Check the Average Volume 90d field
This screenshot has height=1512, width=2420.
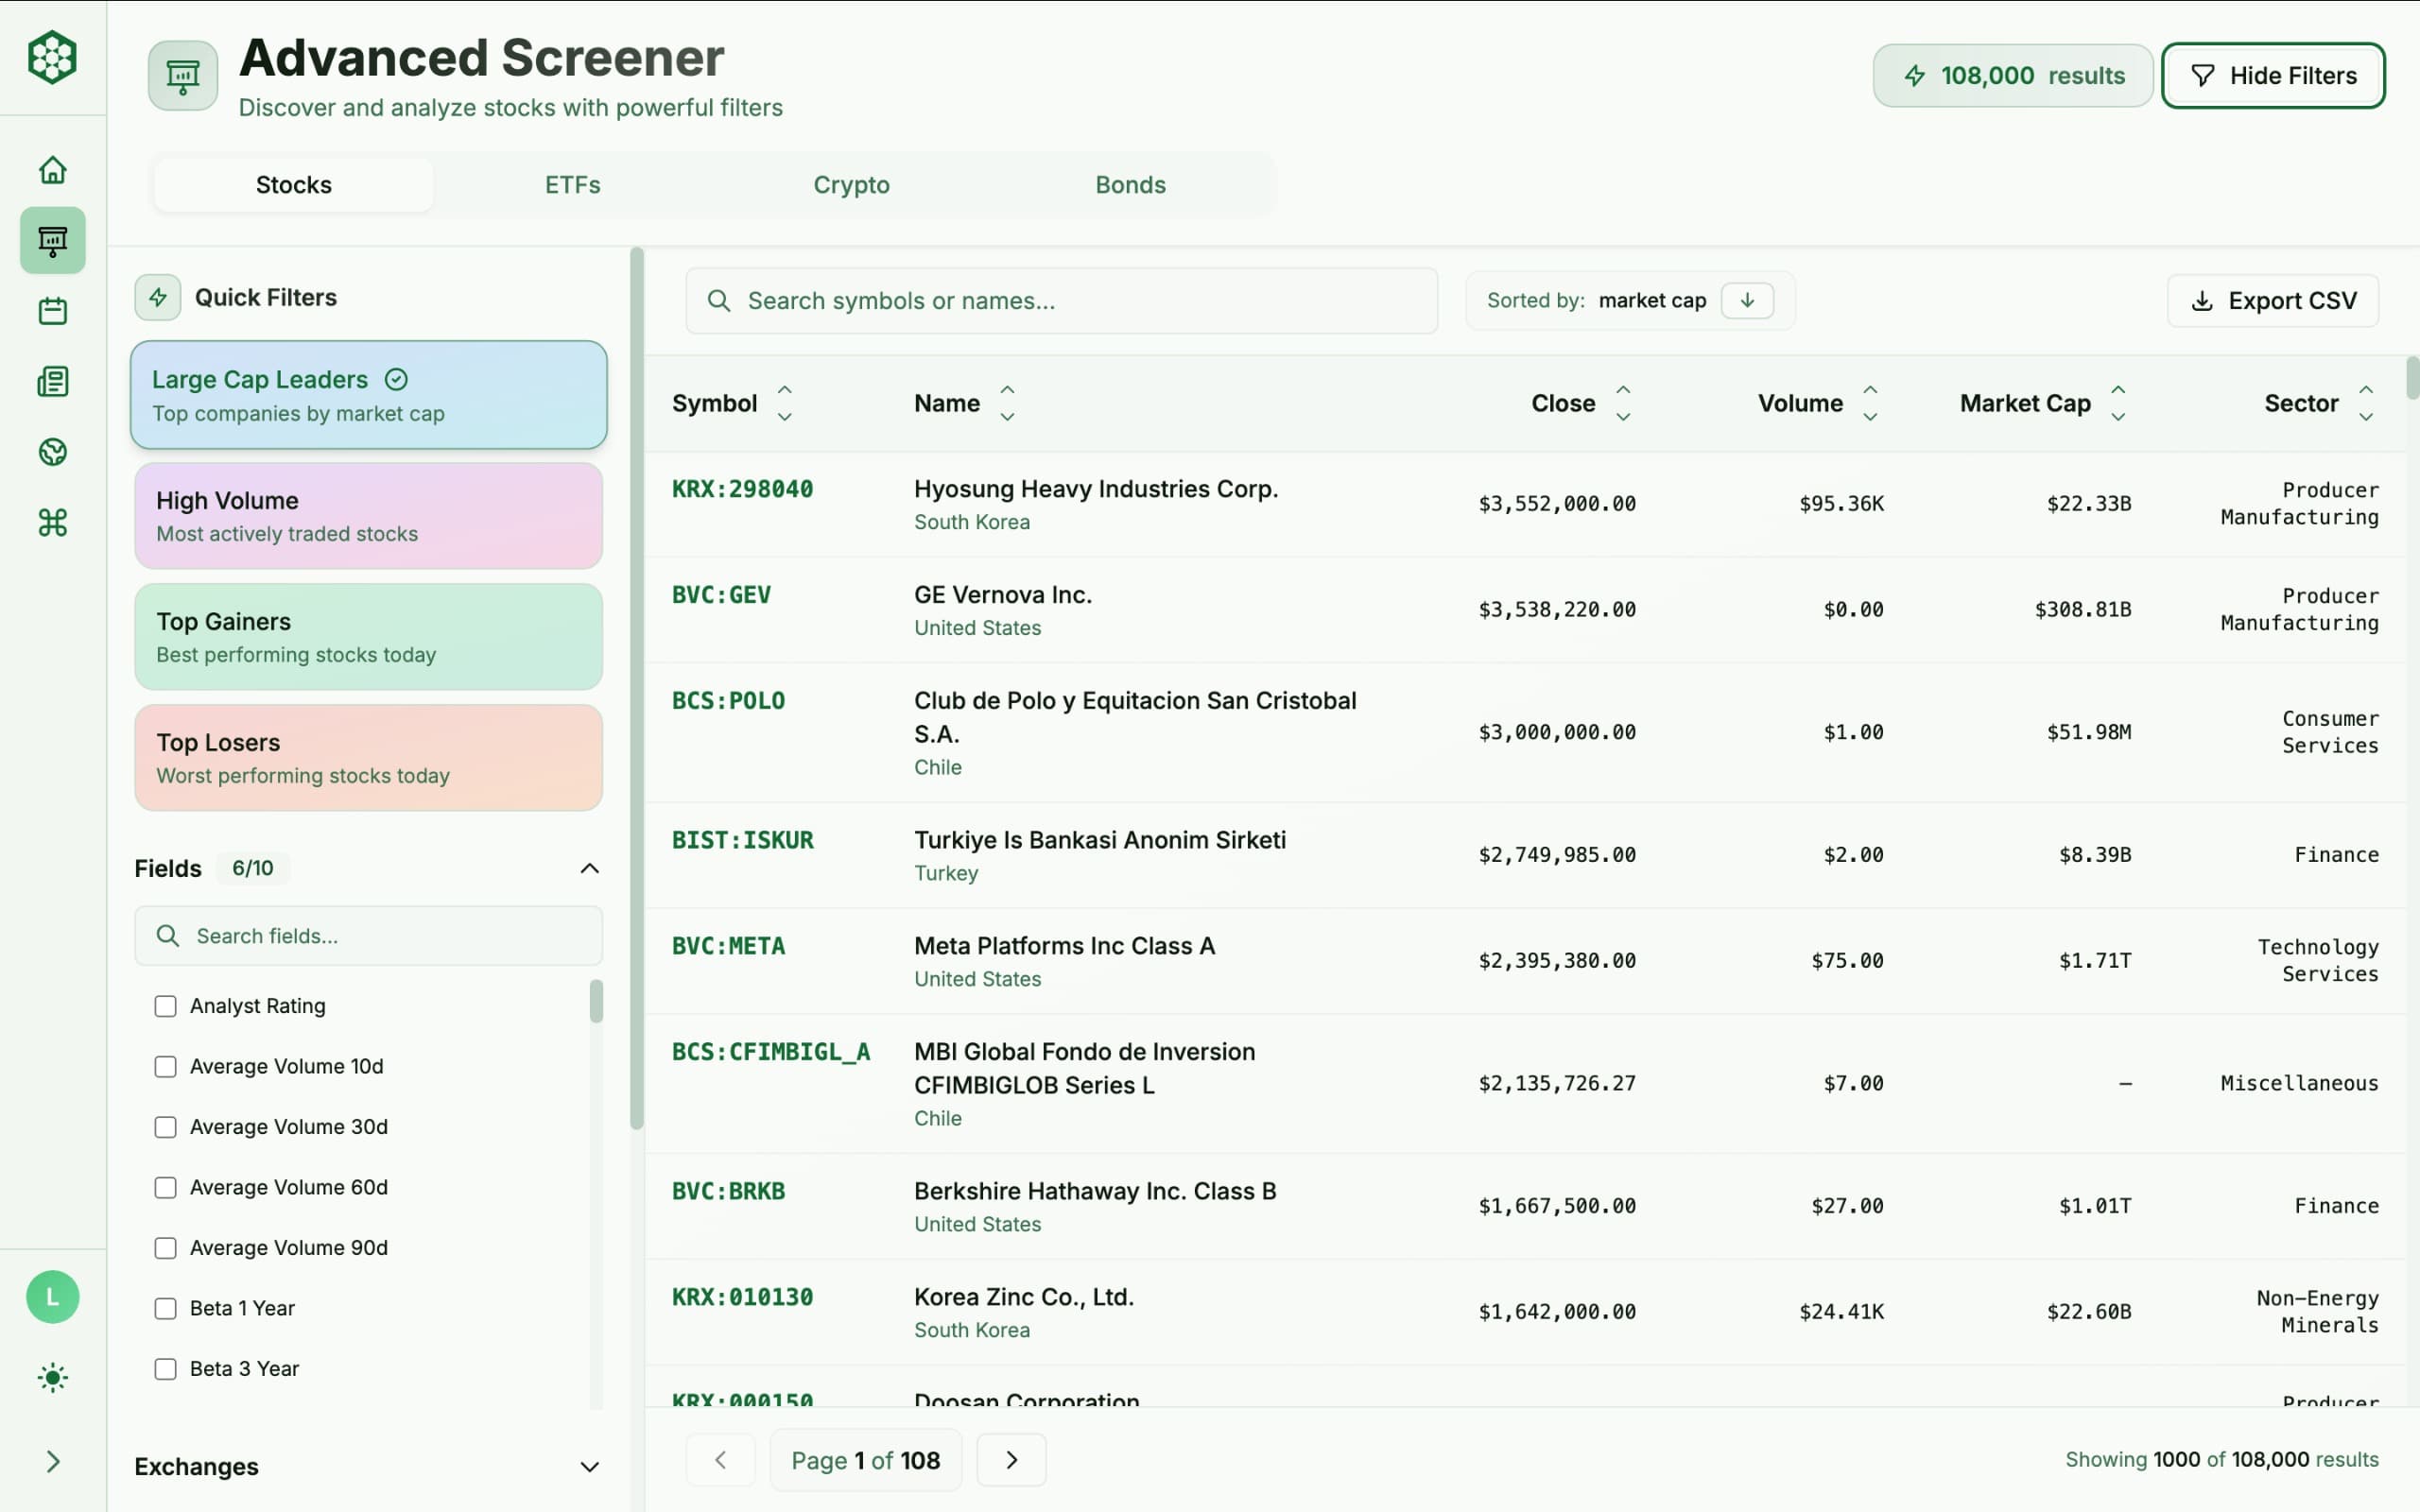pyautogui.click(x=165, y=1248)
